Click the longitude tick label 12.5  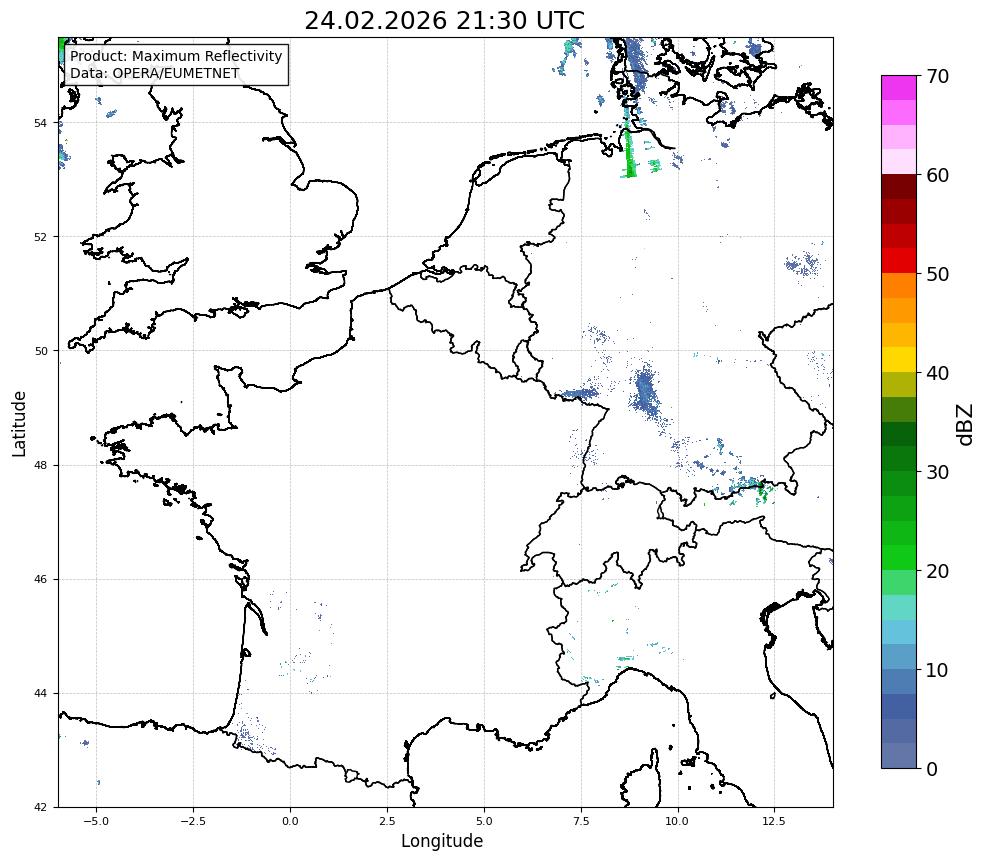[774, 821]
